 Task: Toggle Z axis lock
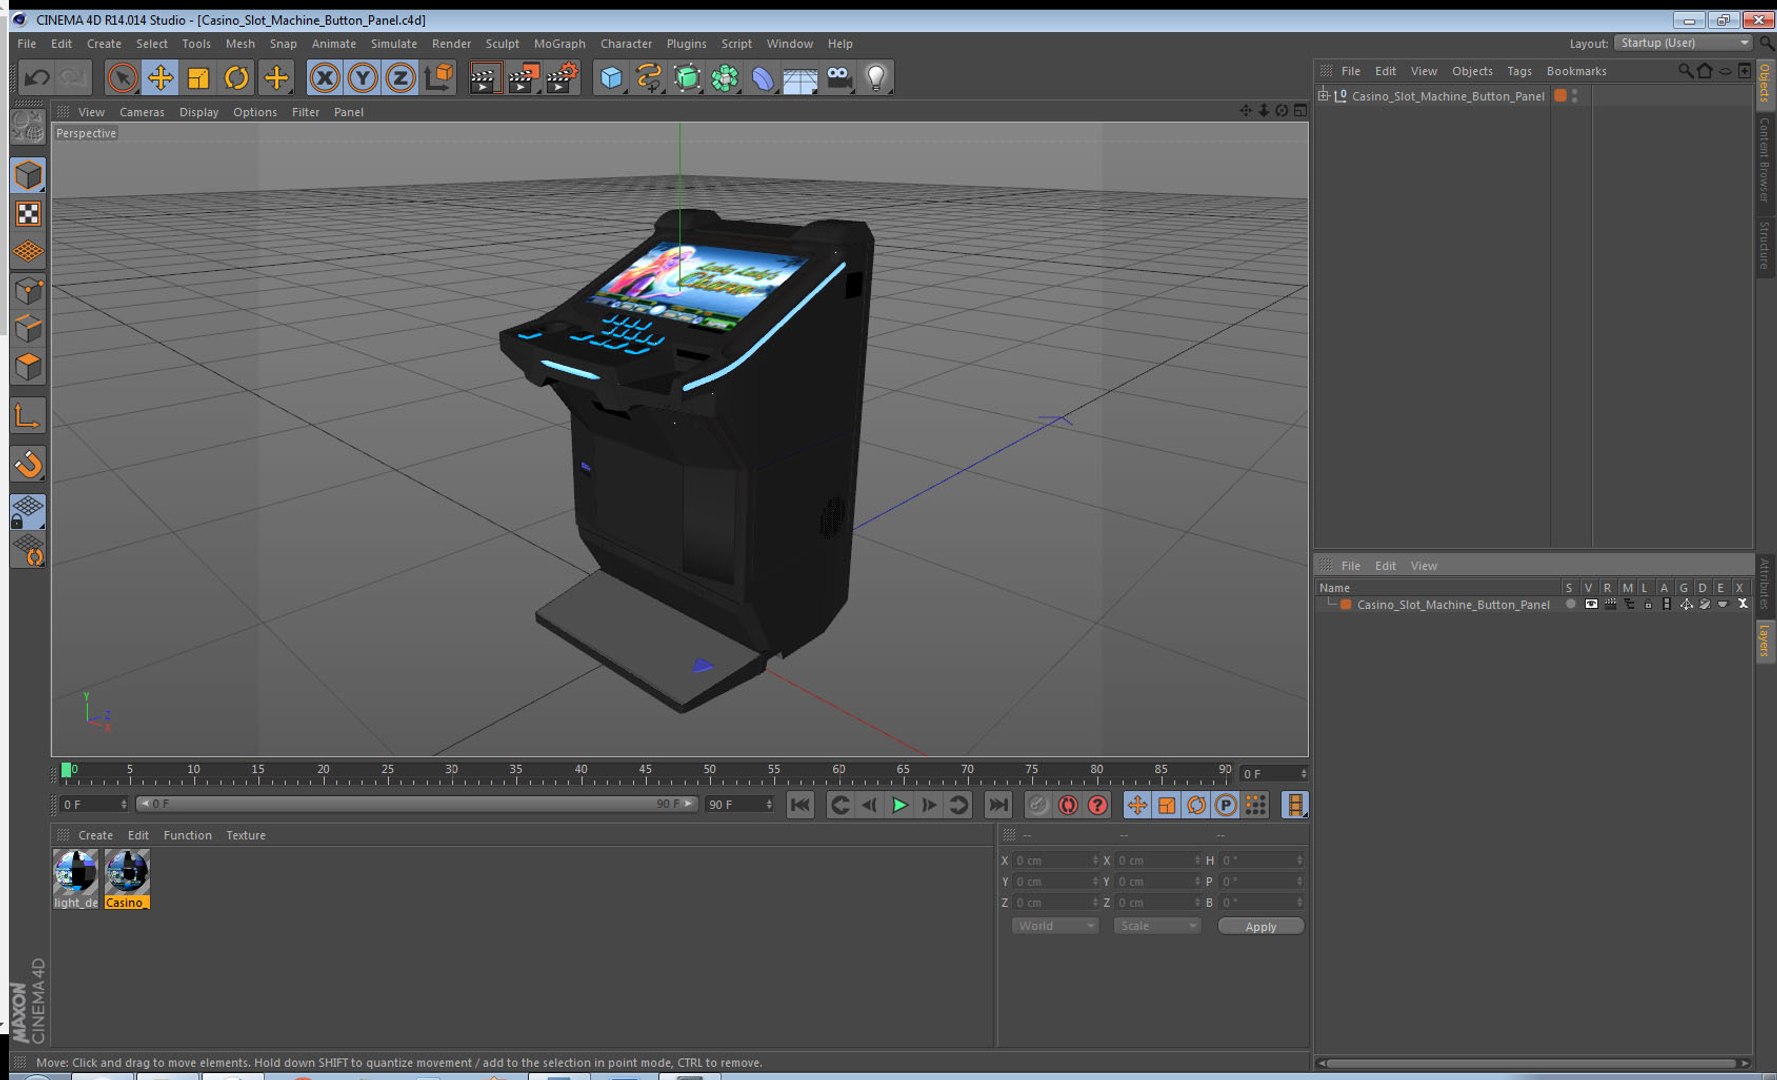click(400, 77)
